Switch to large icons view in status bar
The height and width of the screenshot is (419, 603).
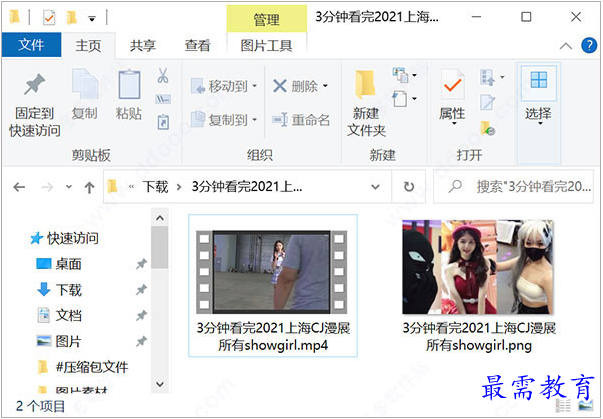click(x=585, y=406)
